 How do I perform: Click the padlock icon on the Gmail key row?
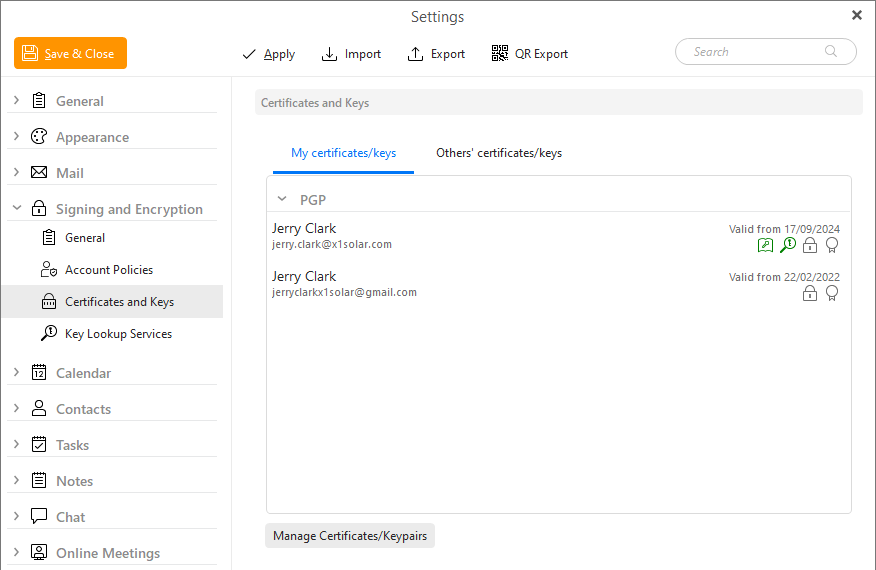810,293
